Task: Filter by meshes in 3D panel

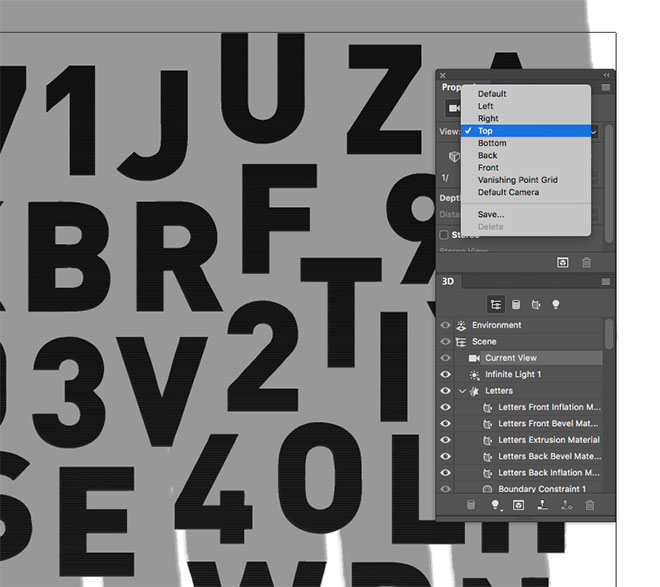Action: point(516,304)
